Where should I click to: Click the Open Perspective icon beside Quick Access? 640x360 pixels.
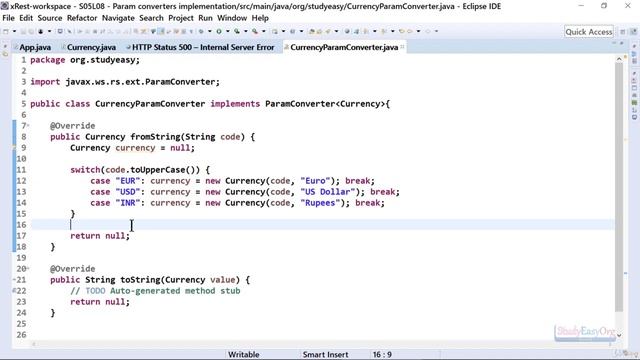[x=622, y=31]
